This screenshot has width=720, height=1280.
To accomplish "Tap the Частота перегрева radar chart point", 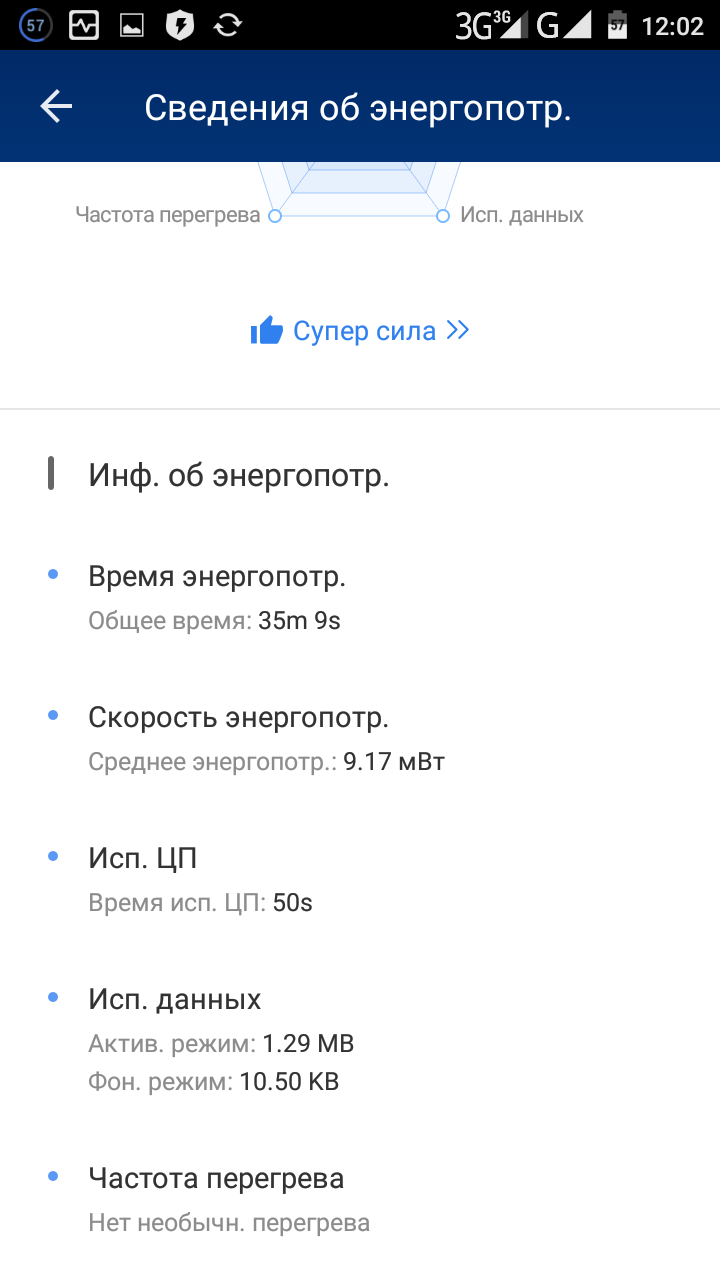I will click(x=276, y=215).
